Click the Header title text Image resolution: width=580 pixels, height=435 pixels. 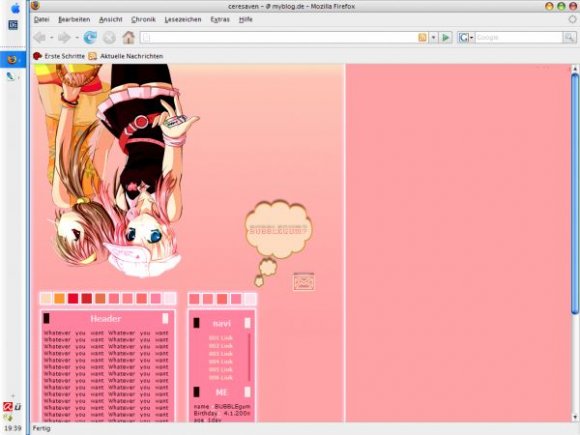[x=105, y=318]
